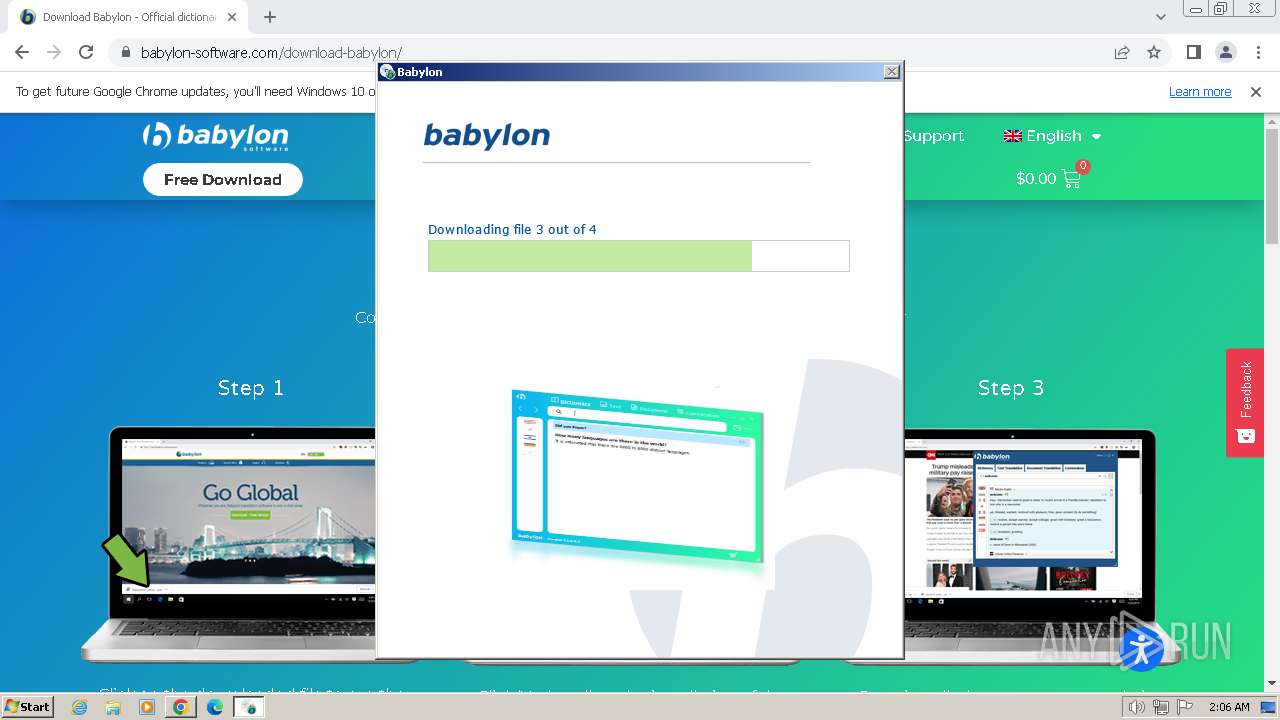Click the Babylon installer title bar icon

click(388, 72)
